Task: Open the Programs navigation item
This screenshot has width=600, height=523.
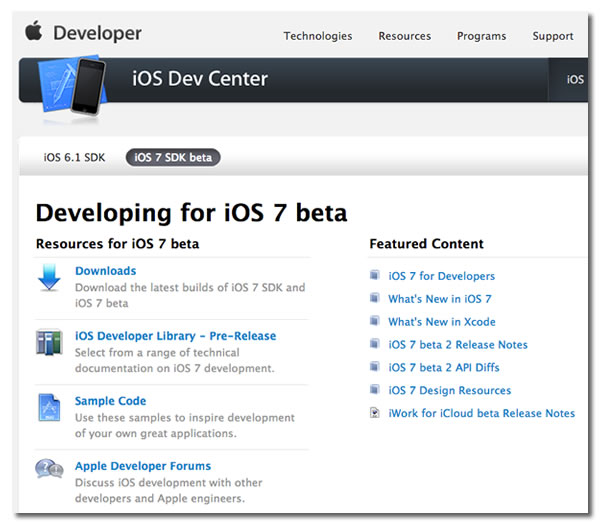Action: [481, 36]
